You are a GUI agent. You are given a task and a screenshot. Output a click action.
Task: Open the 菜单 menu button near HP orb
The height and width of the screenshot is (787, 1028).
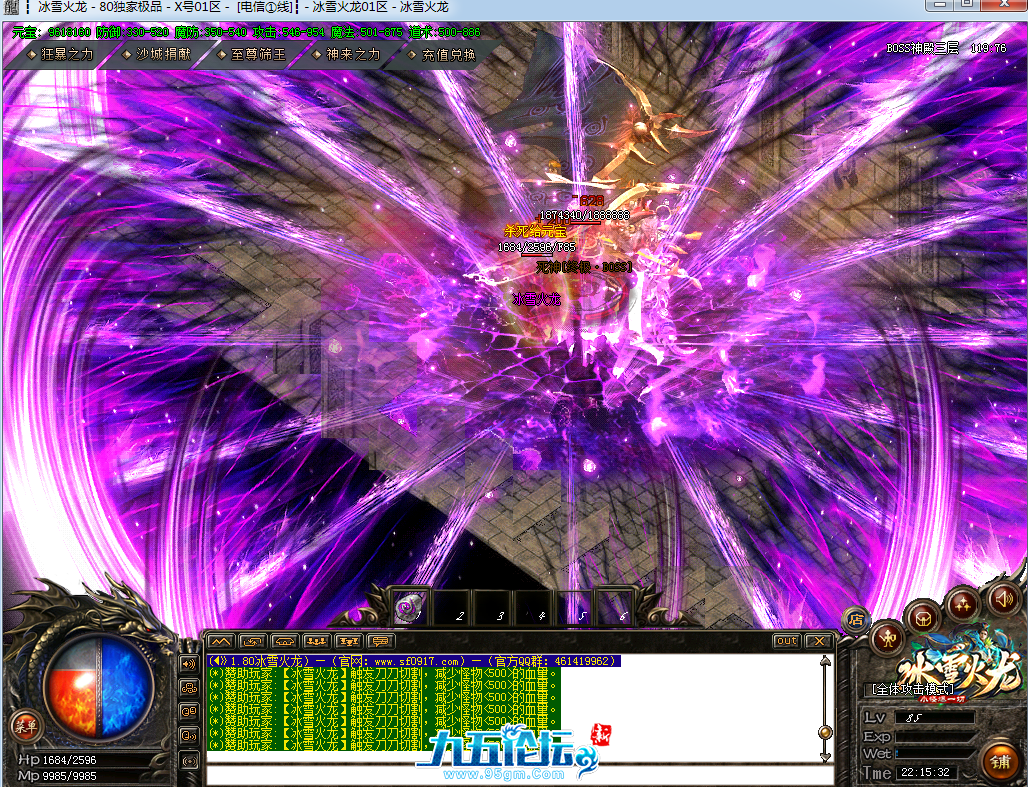(x=26, y=726)
